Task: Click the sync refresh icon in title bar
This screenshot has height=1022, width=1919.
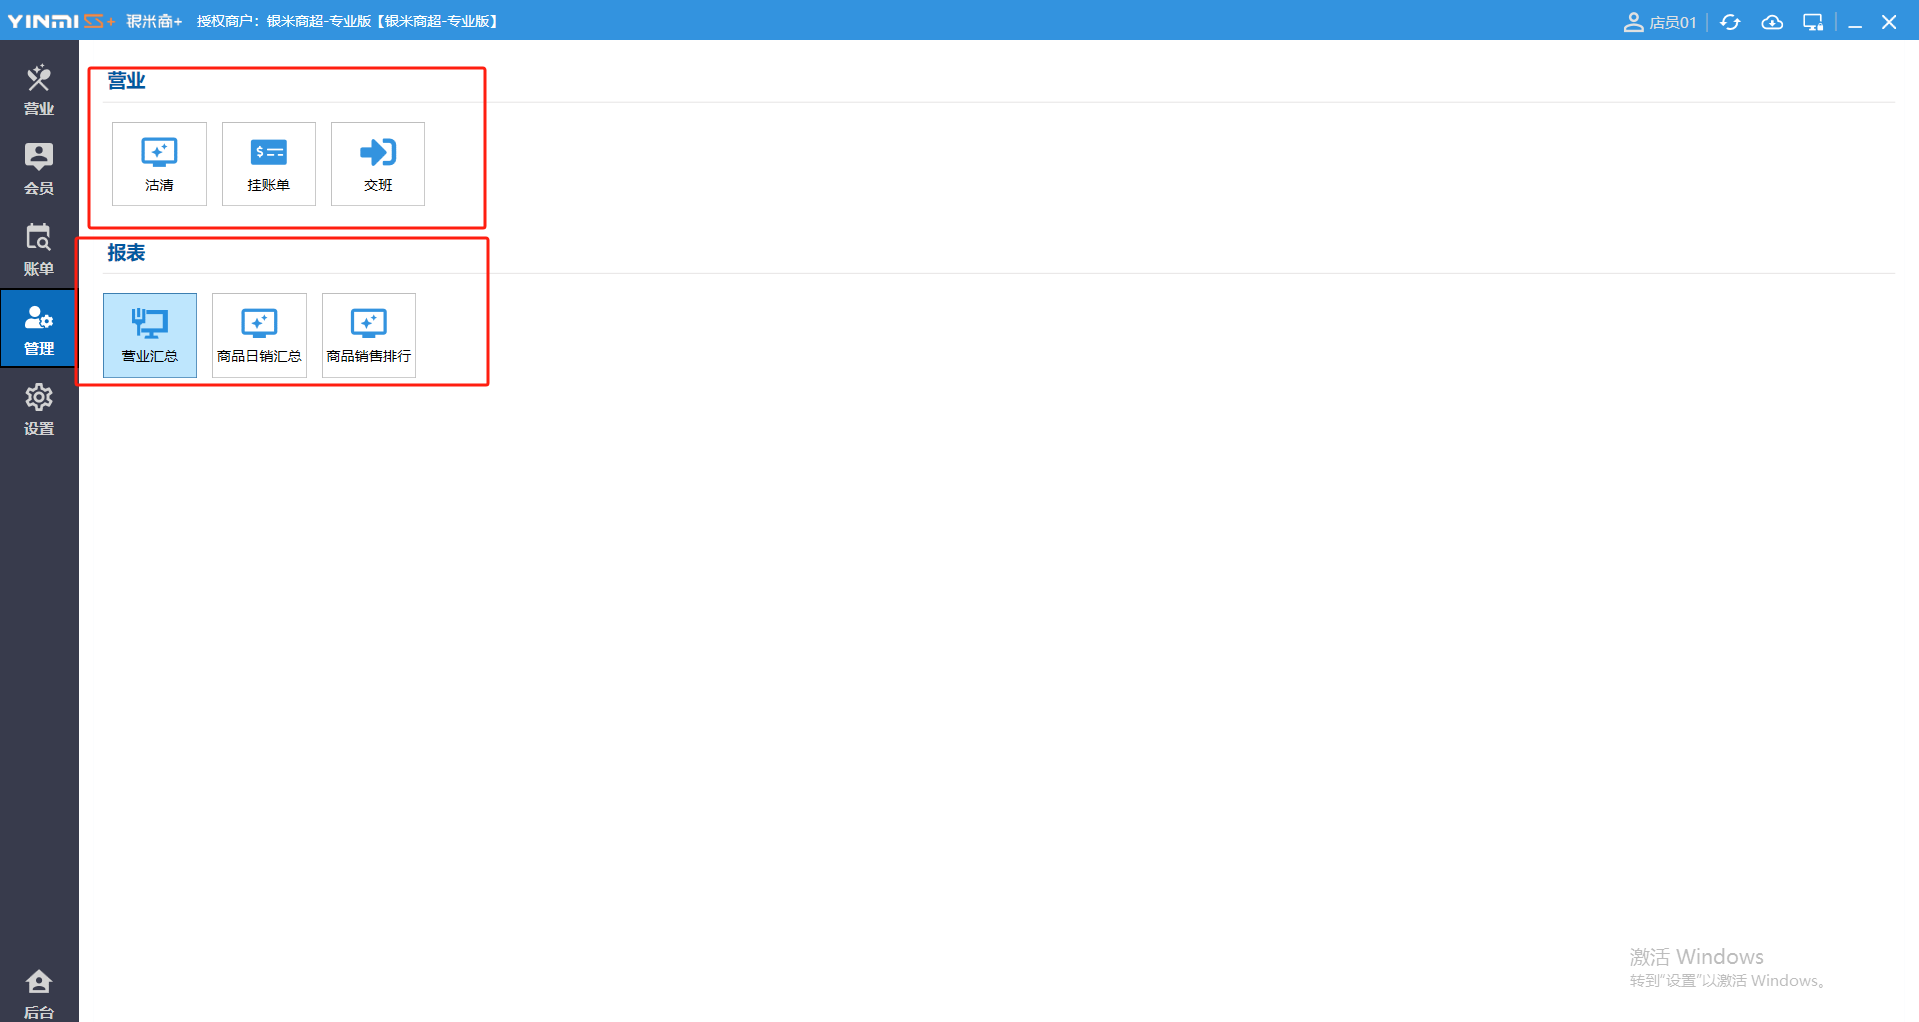Action: coord(1730,22)
